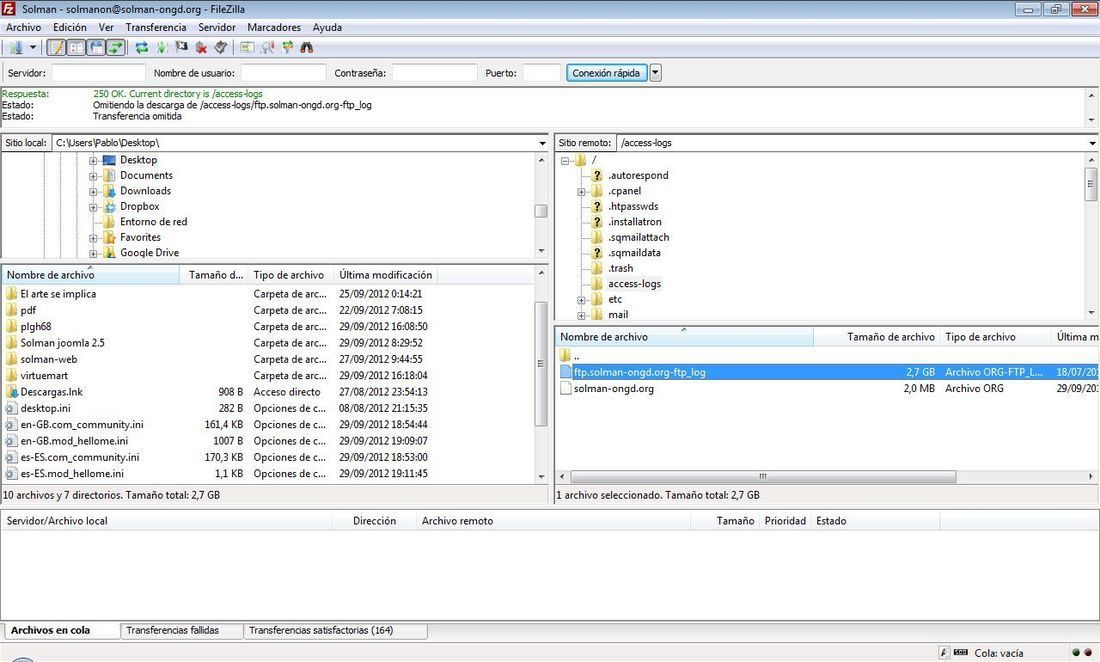Image resolution: width=1100 pixels, height=662 pixels.
Task: Toggle transfer queue display
Action: point(115,48)
